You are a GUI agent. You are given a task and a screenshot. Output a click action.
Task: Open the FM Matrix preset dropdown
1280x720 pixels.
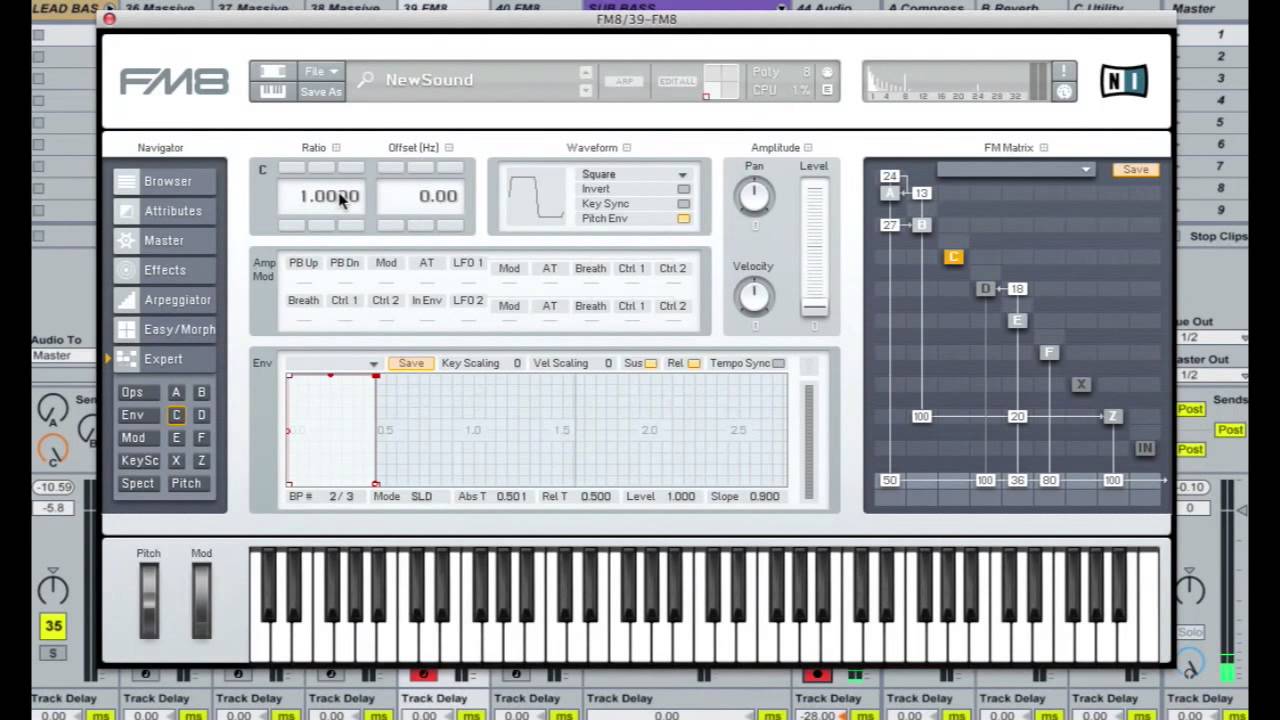1015,170
